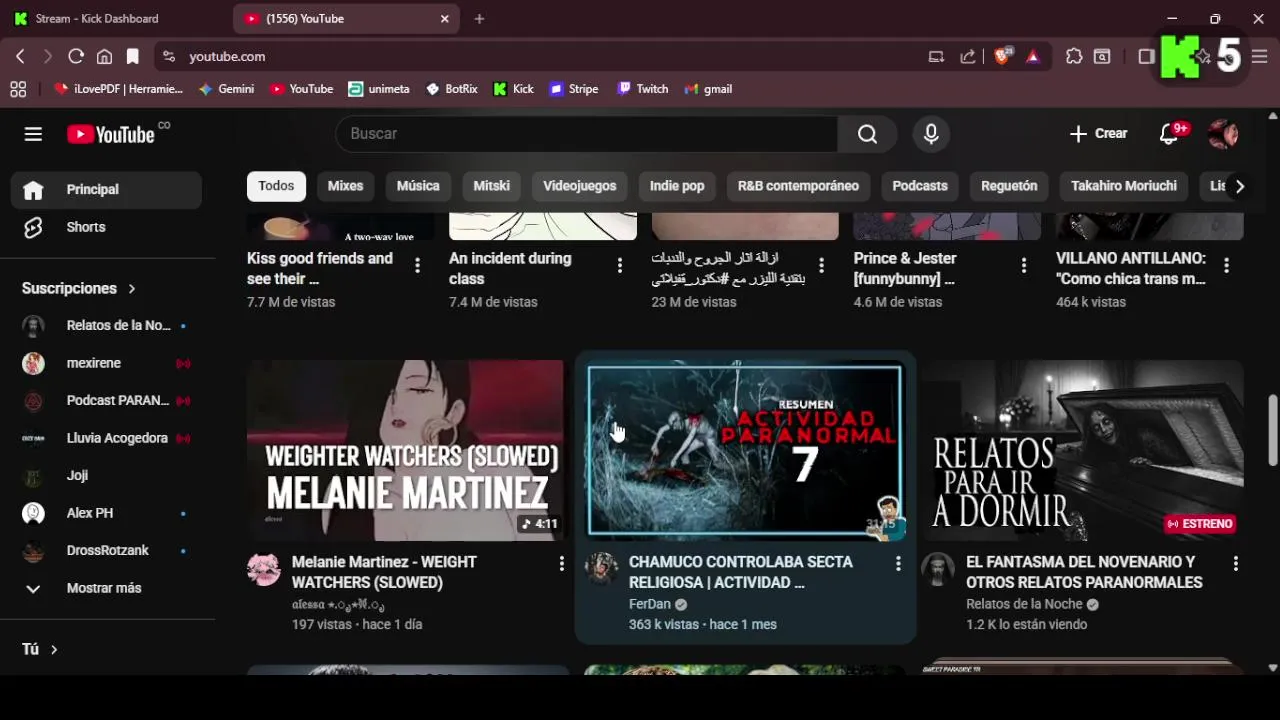Open the Kick bookmark

(514, 89)
